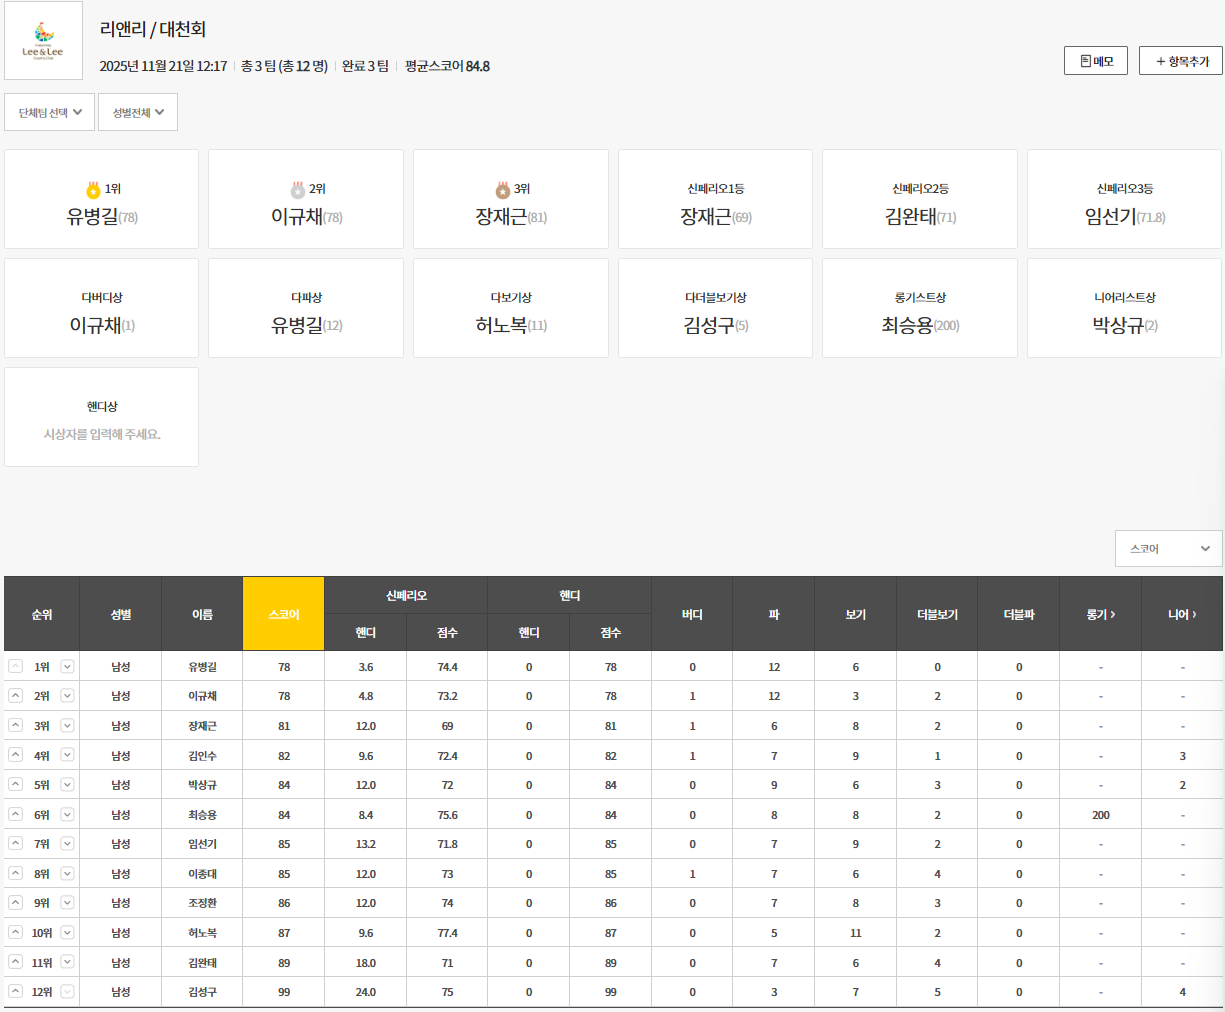This screenshot has width=1225, height=1012.
Task: Click the 니어 column header
Action: click(x=1181, y=614)
